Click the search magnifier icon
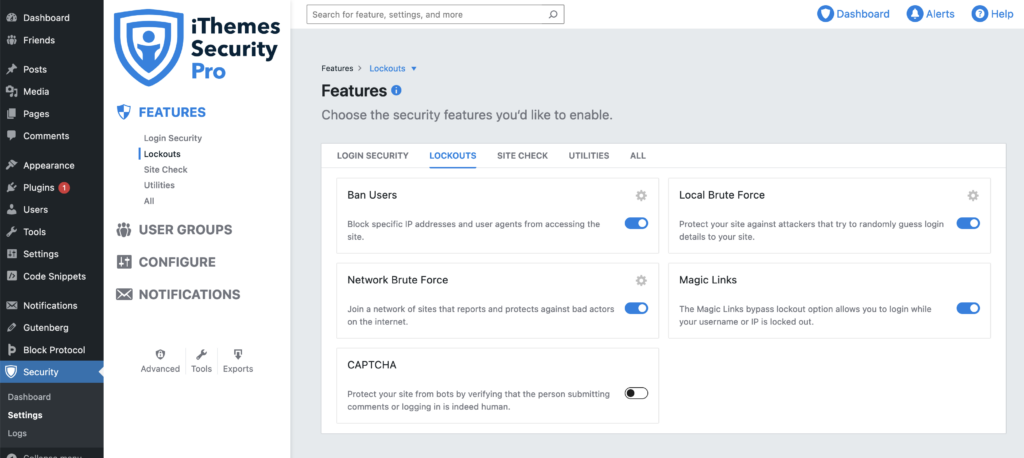 click(552, 14)
